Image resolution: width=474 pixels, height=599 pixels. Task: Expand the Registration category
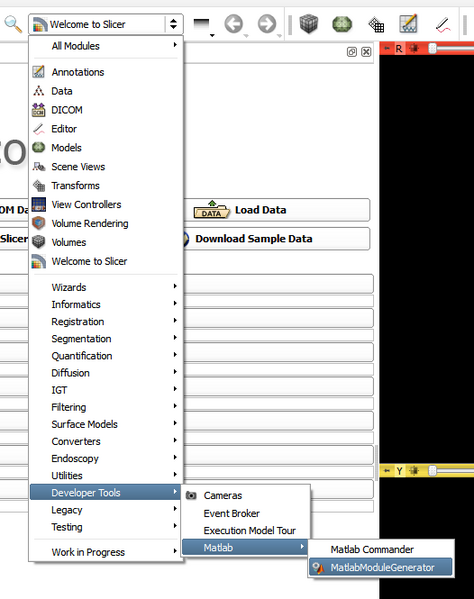pyautogui.click(x=106, y=322)
